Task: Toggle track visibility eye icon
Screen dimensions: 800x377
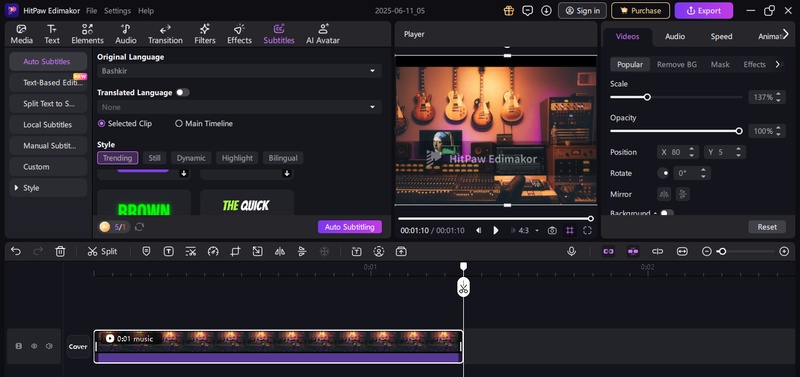Action: (34, 346)
